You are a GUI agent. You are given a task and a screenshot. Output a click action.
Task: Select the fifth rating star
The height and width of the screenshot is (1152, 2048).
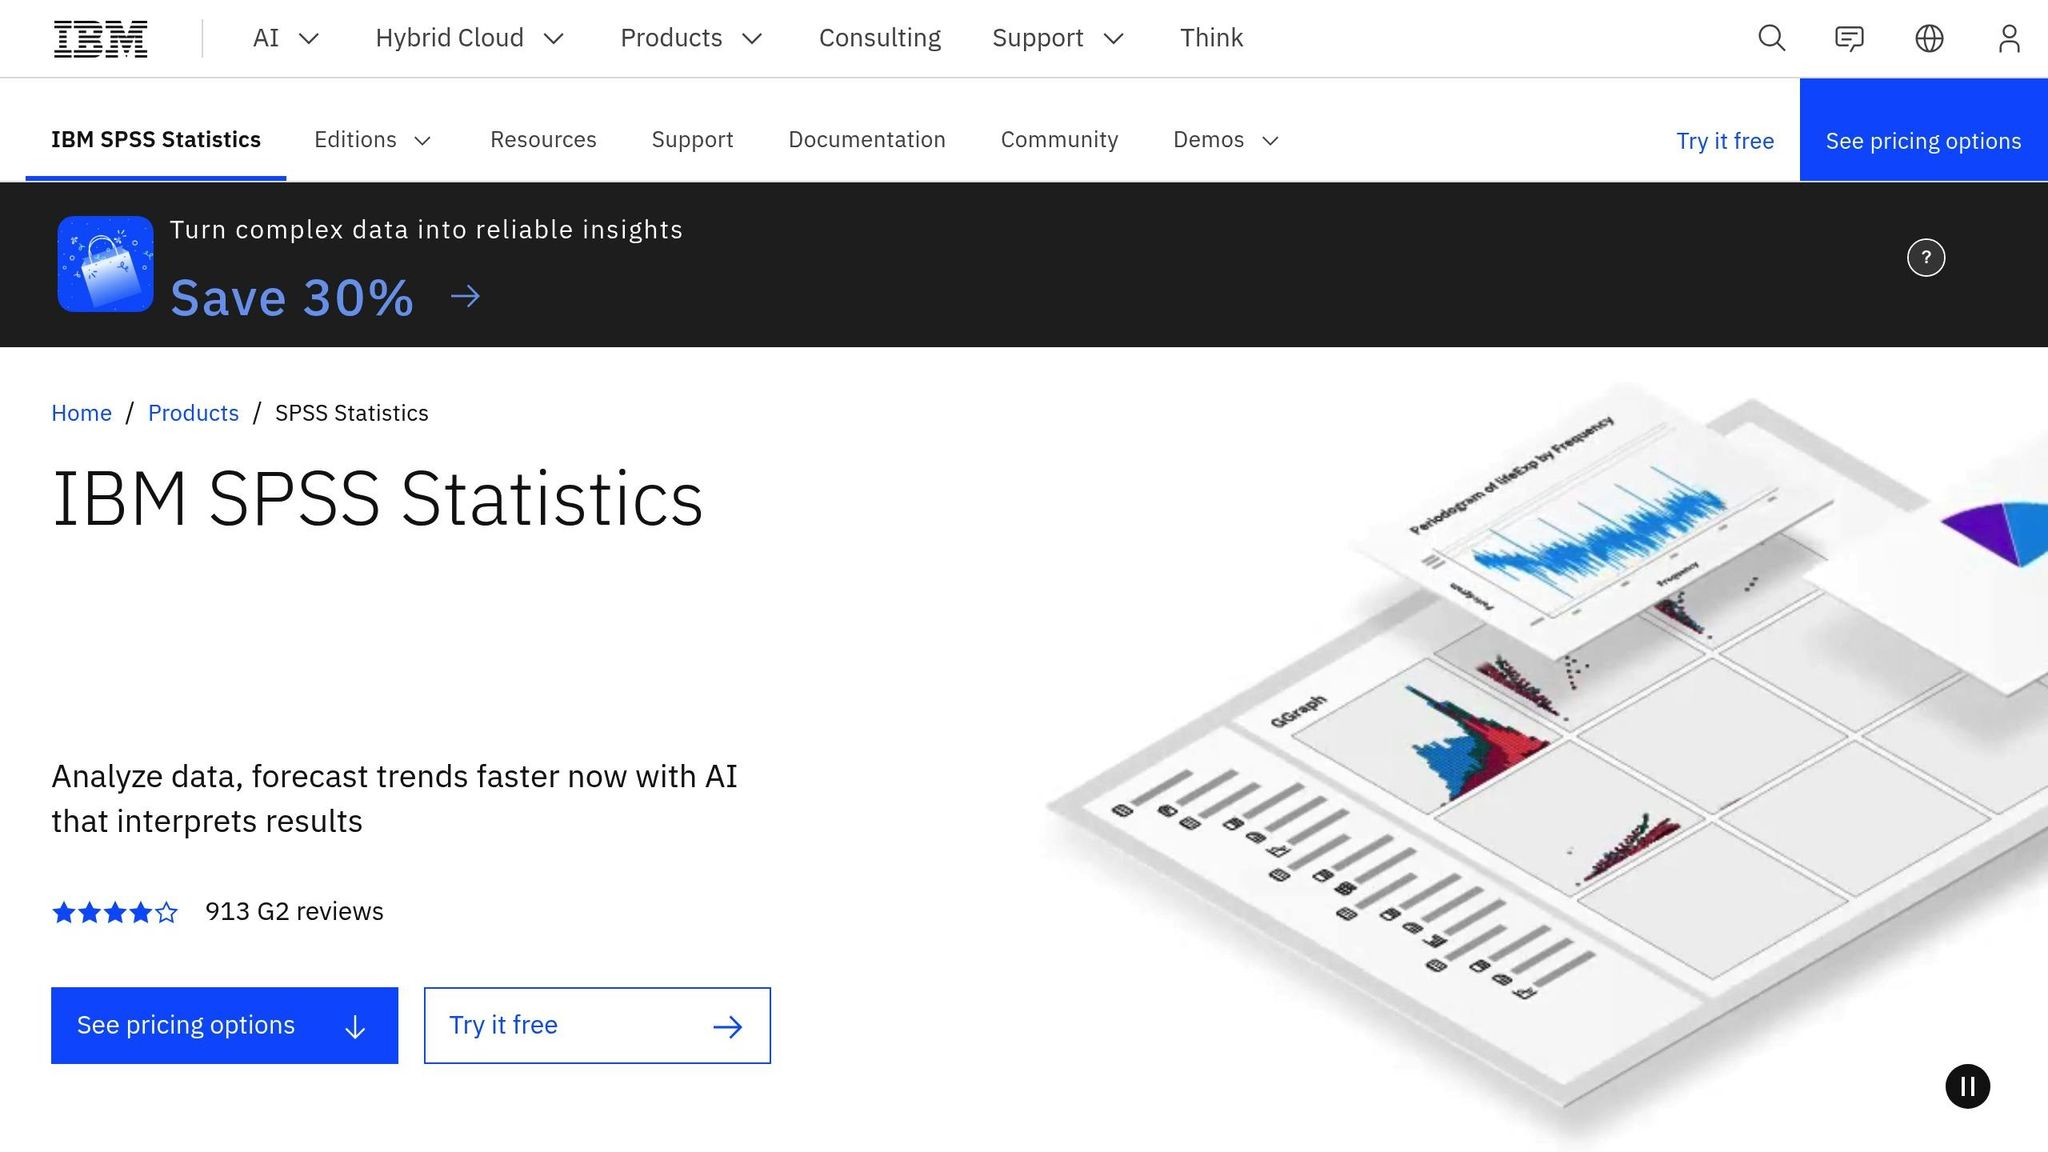click(x=166, y=911)
